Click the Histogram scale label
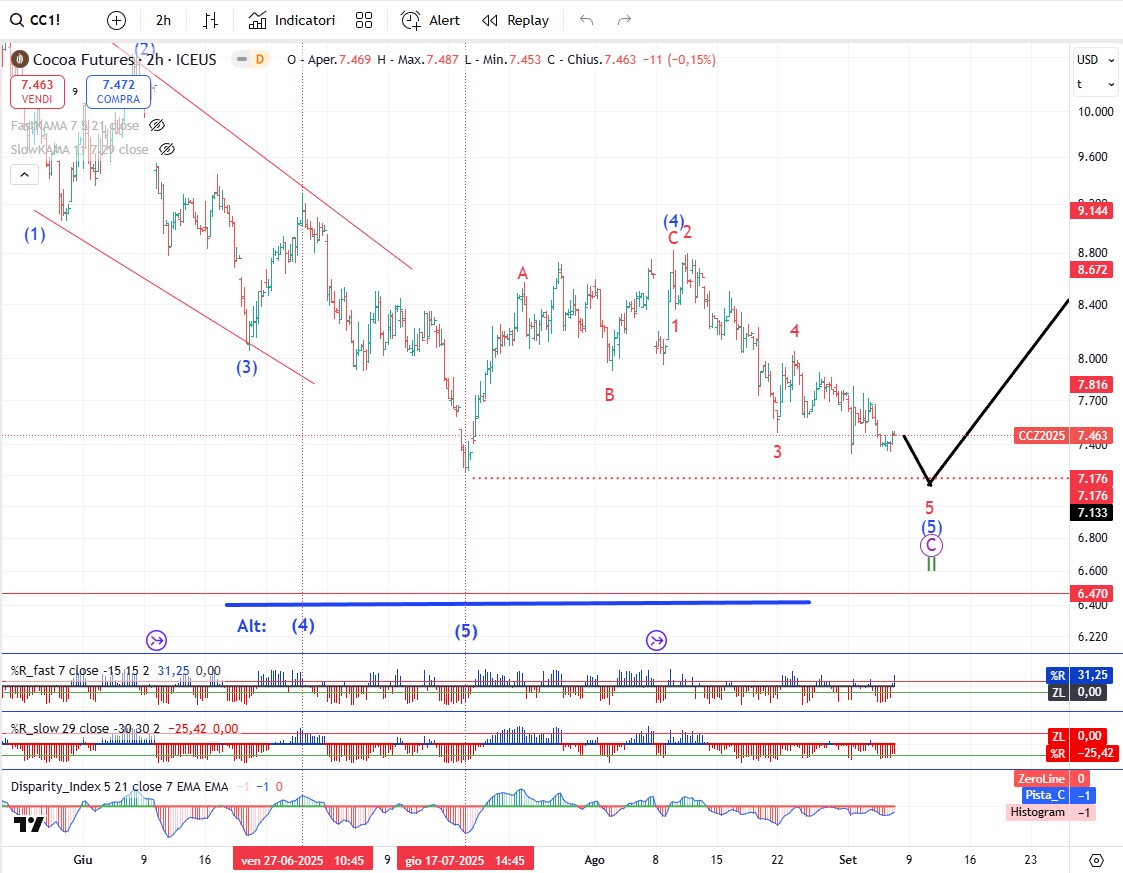 click(1037, 812)
